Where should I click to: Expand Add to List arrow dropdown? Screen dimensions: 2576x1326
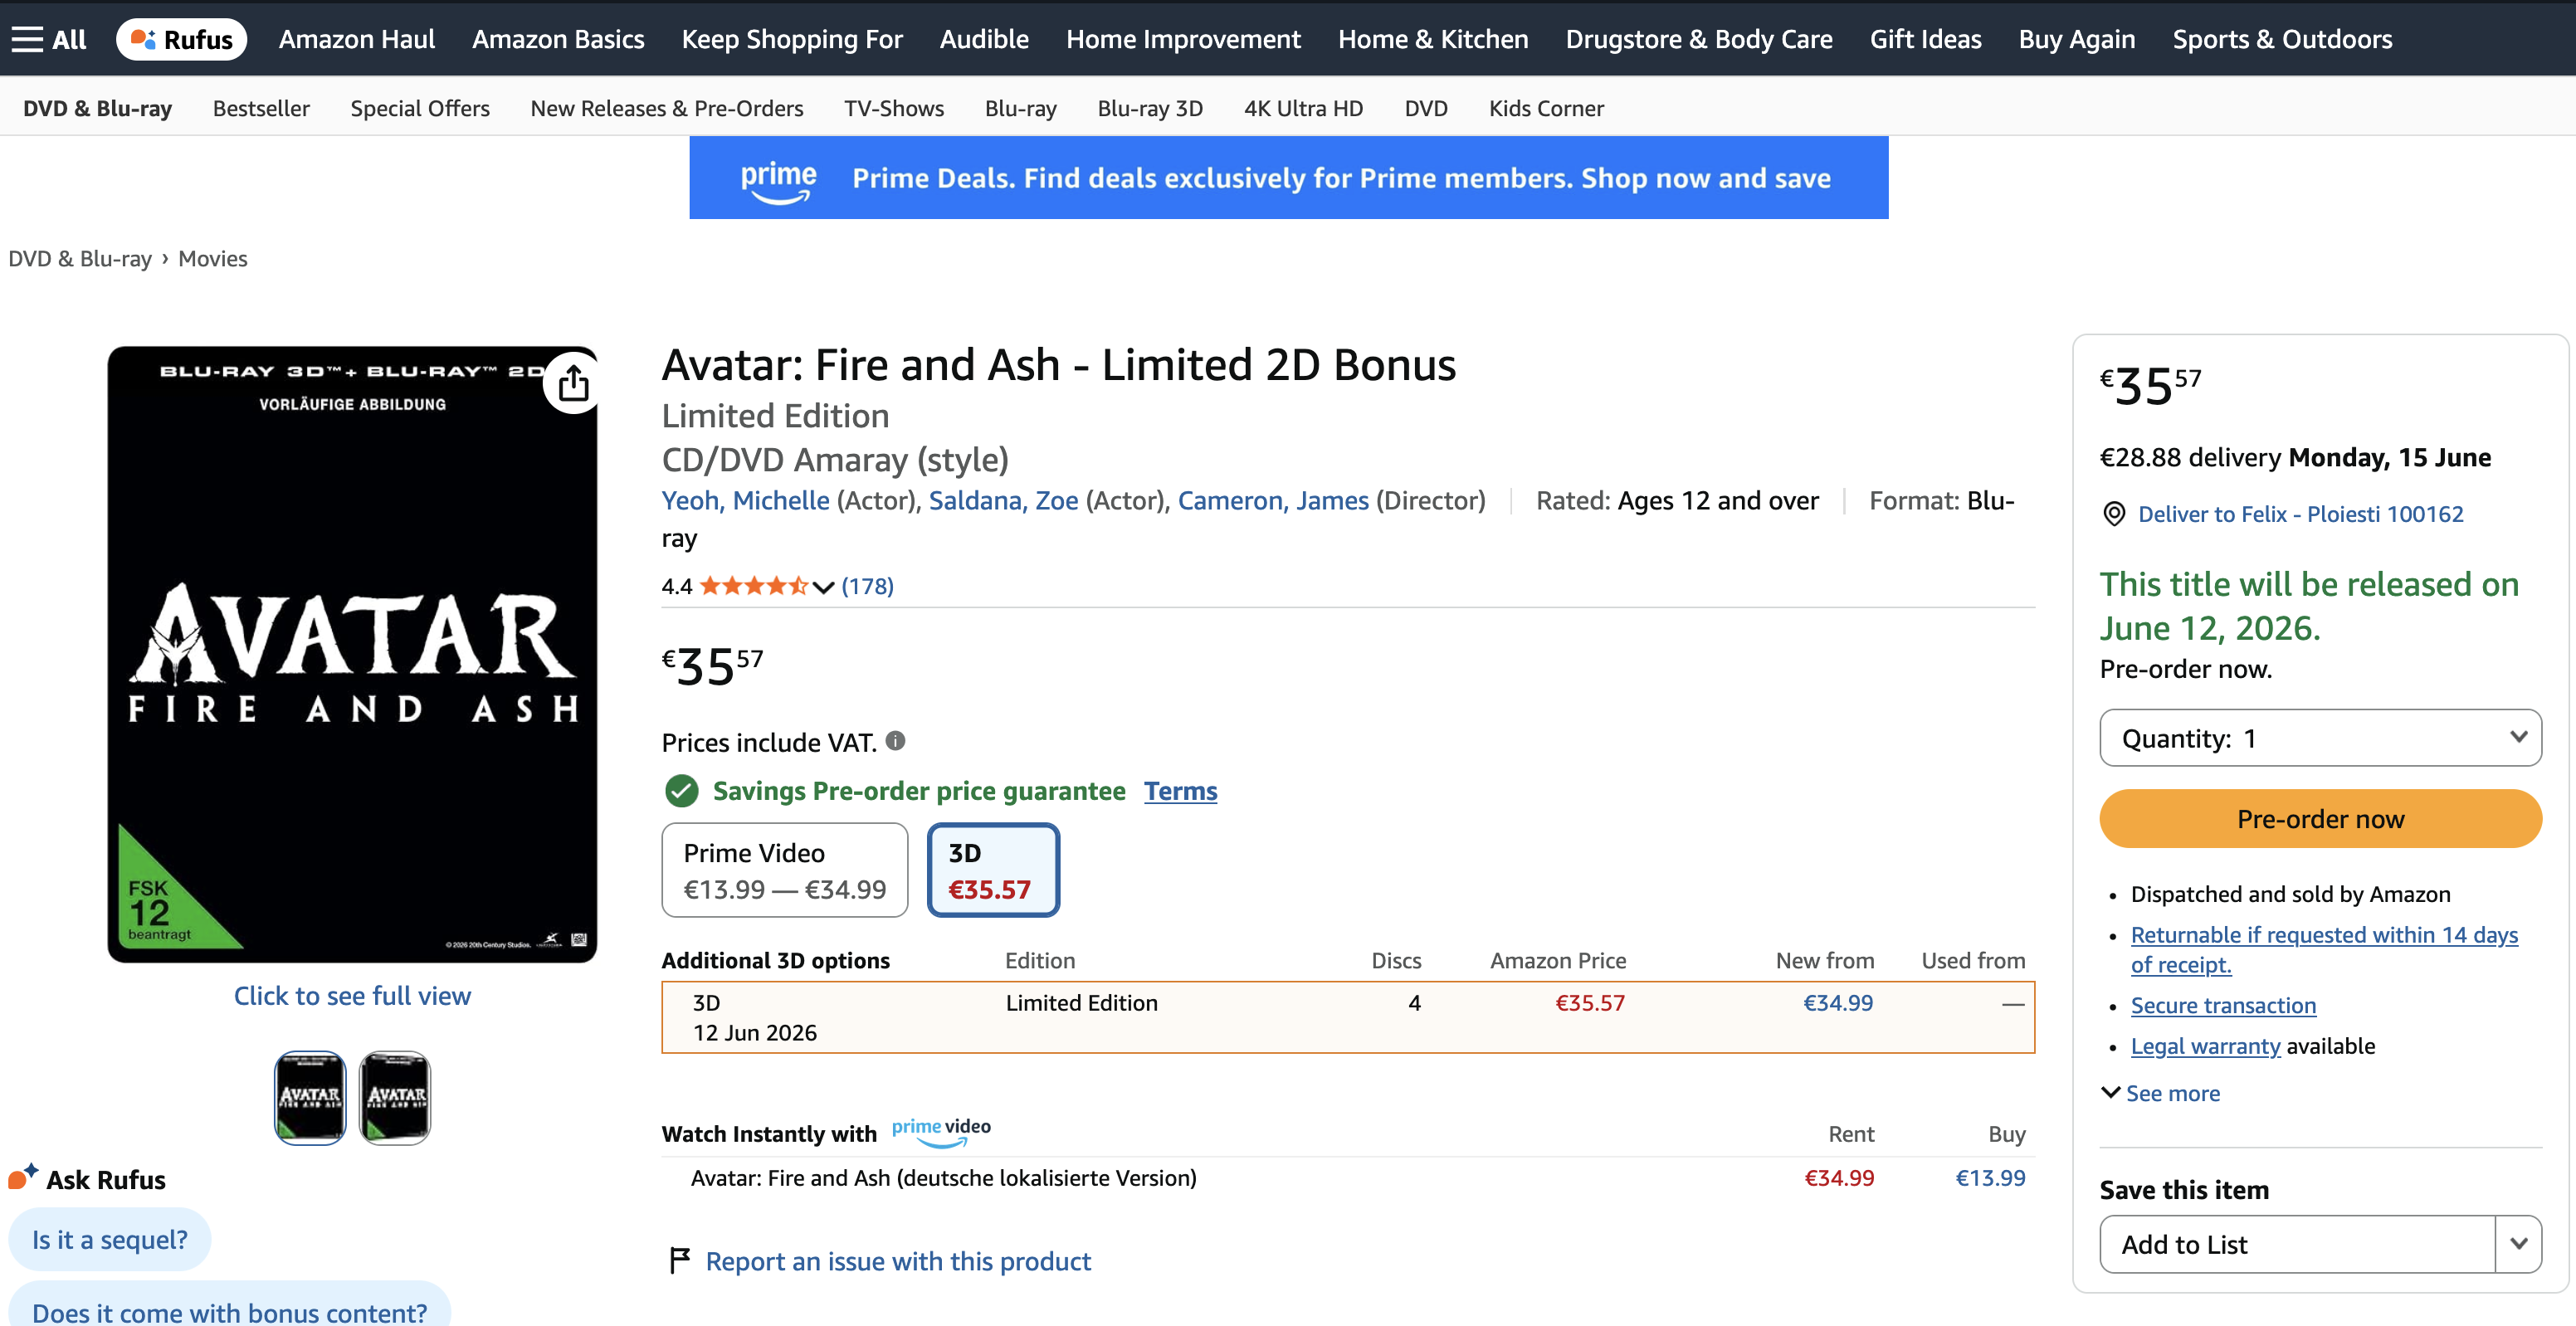2518,1244
